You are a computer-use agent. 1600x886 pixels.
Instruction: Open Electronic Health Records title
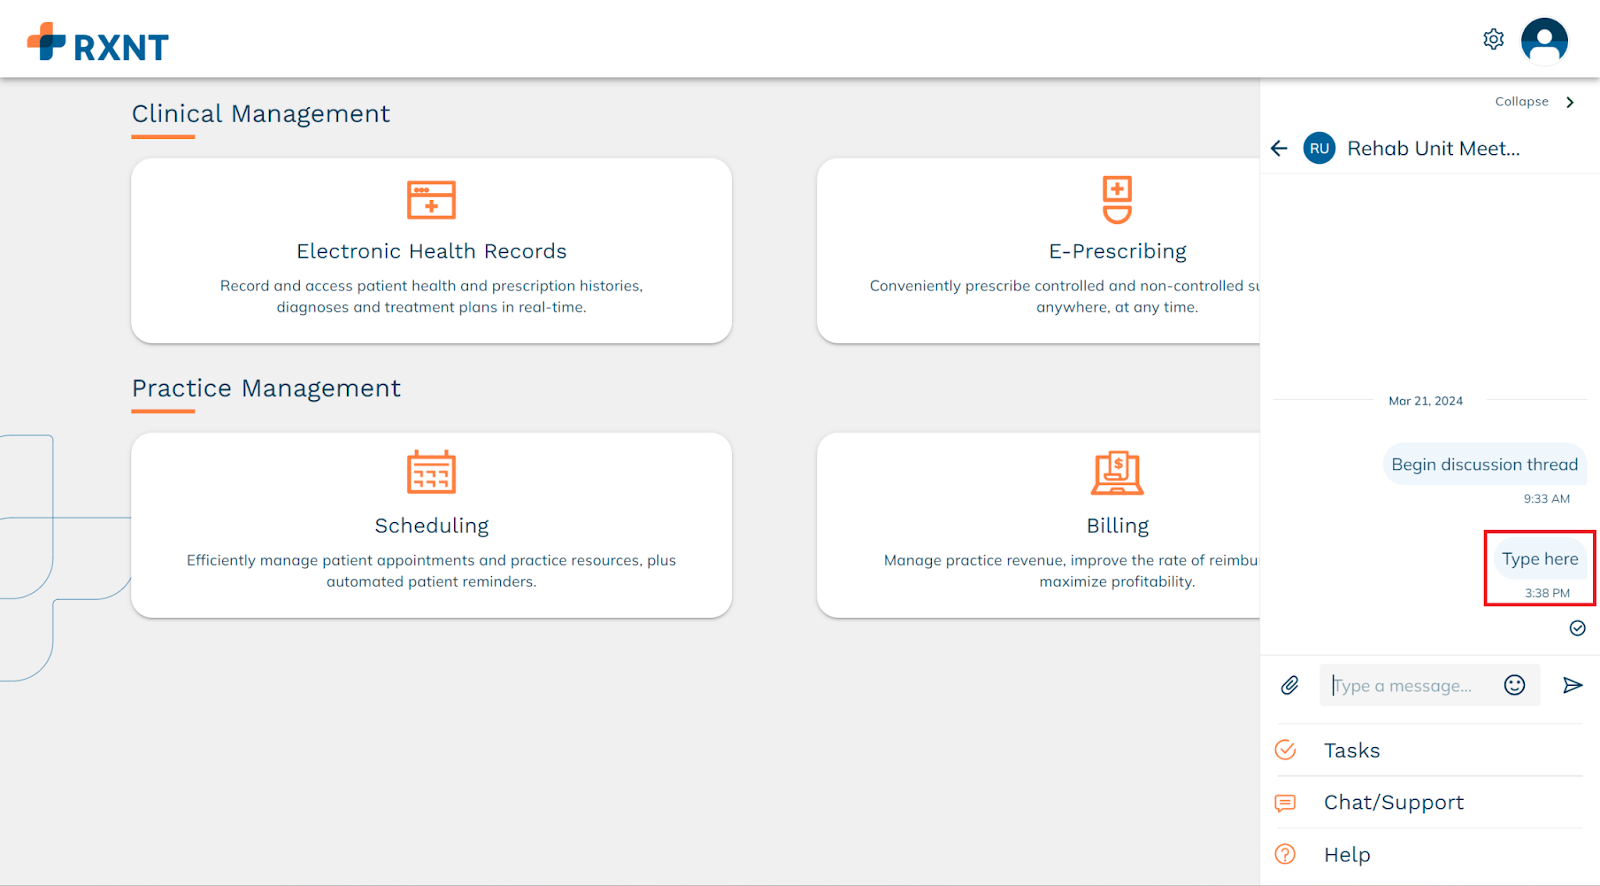point(431,251)
